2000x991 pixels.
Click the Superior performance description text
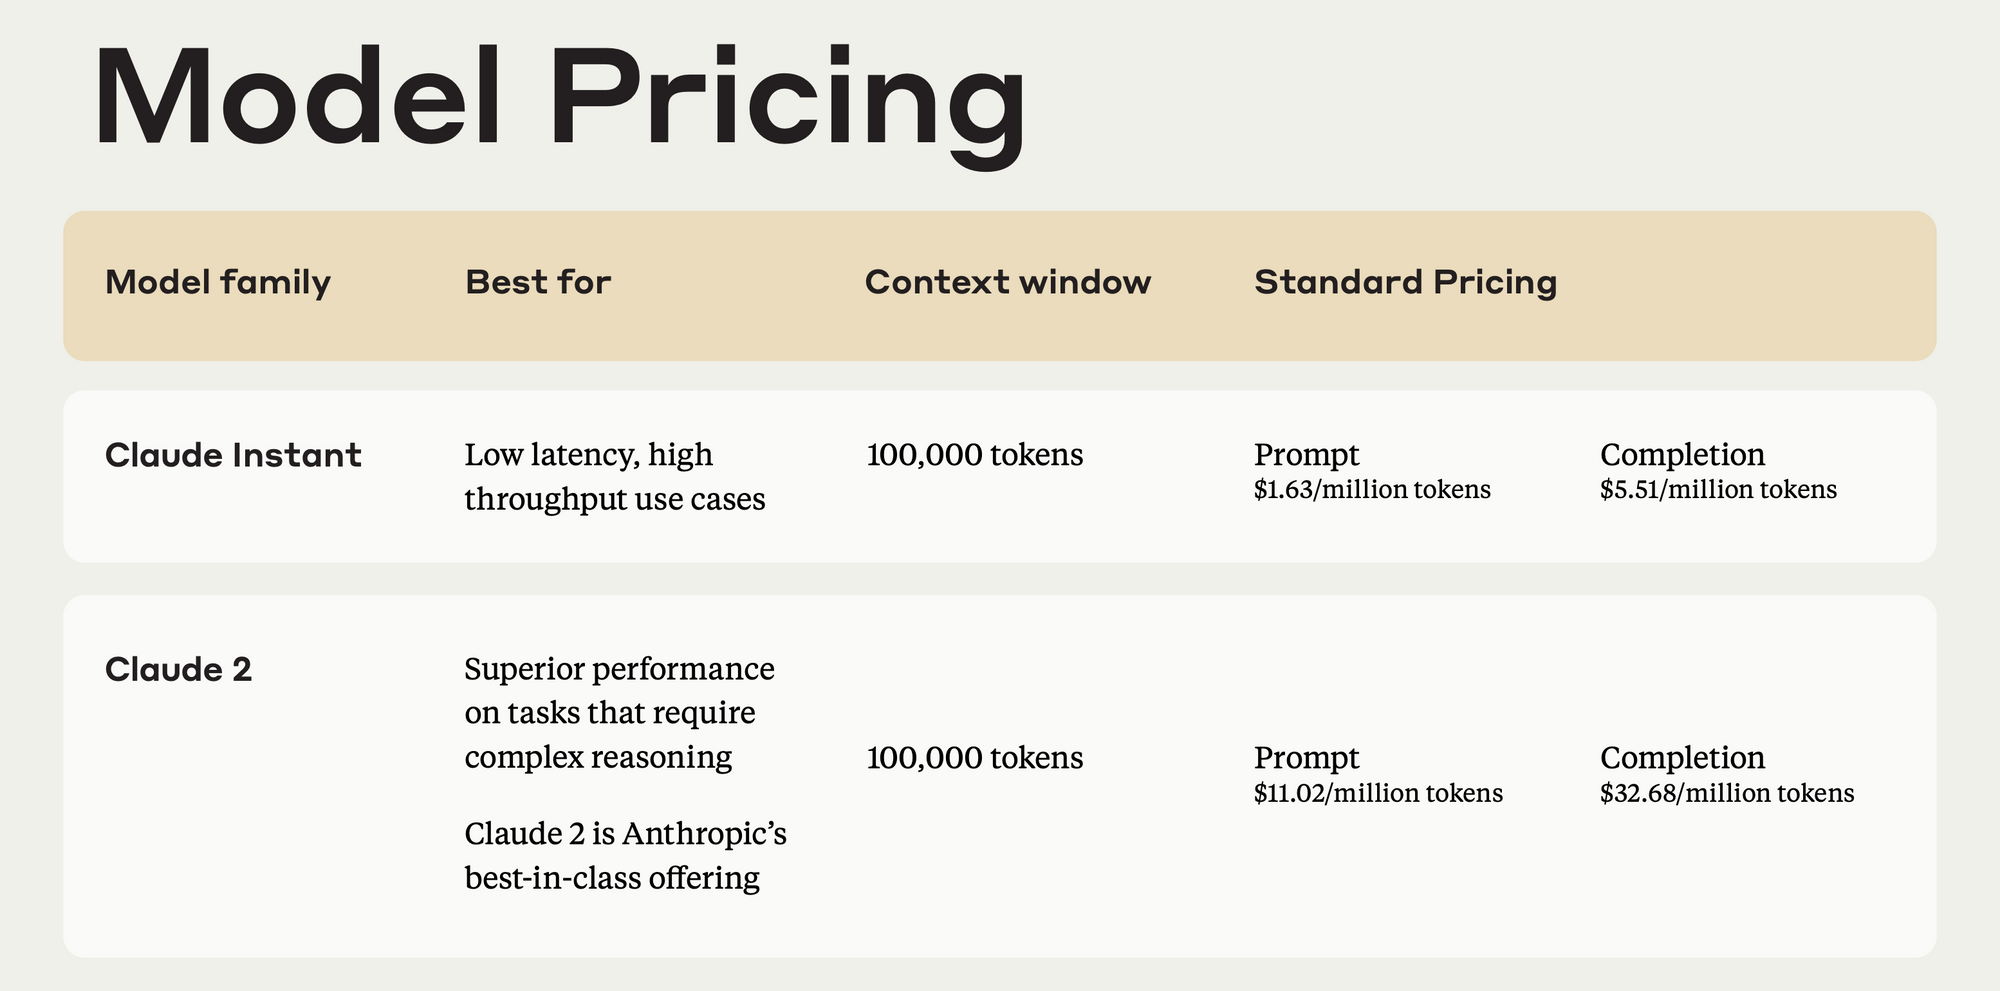click(x=620, y=713)
